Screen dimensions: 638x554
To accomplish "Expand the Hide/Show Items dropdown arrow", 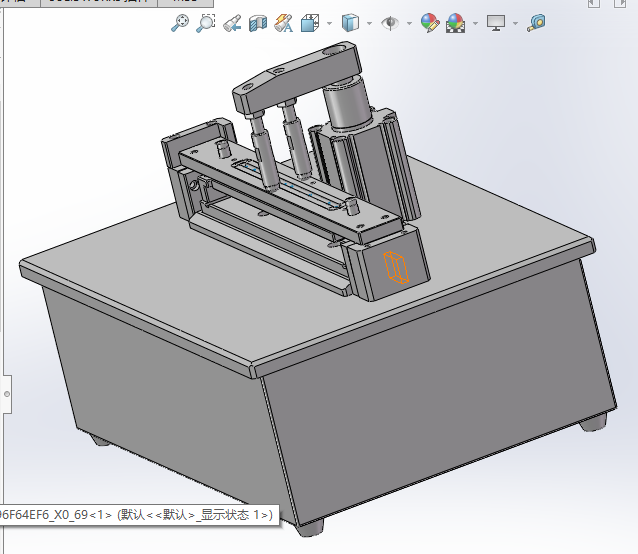I will coord(408,23).
